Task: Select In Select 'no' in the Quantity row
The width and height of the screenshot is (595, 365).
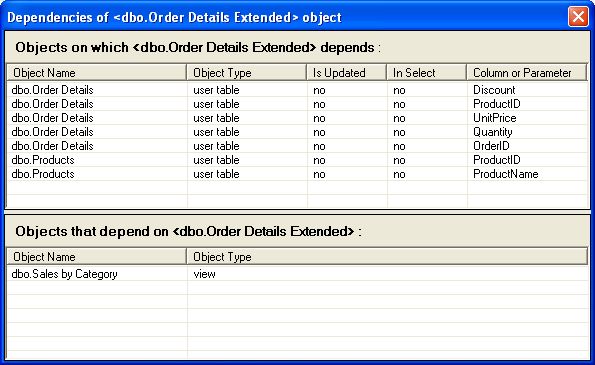Action: pos(399,132)
